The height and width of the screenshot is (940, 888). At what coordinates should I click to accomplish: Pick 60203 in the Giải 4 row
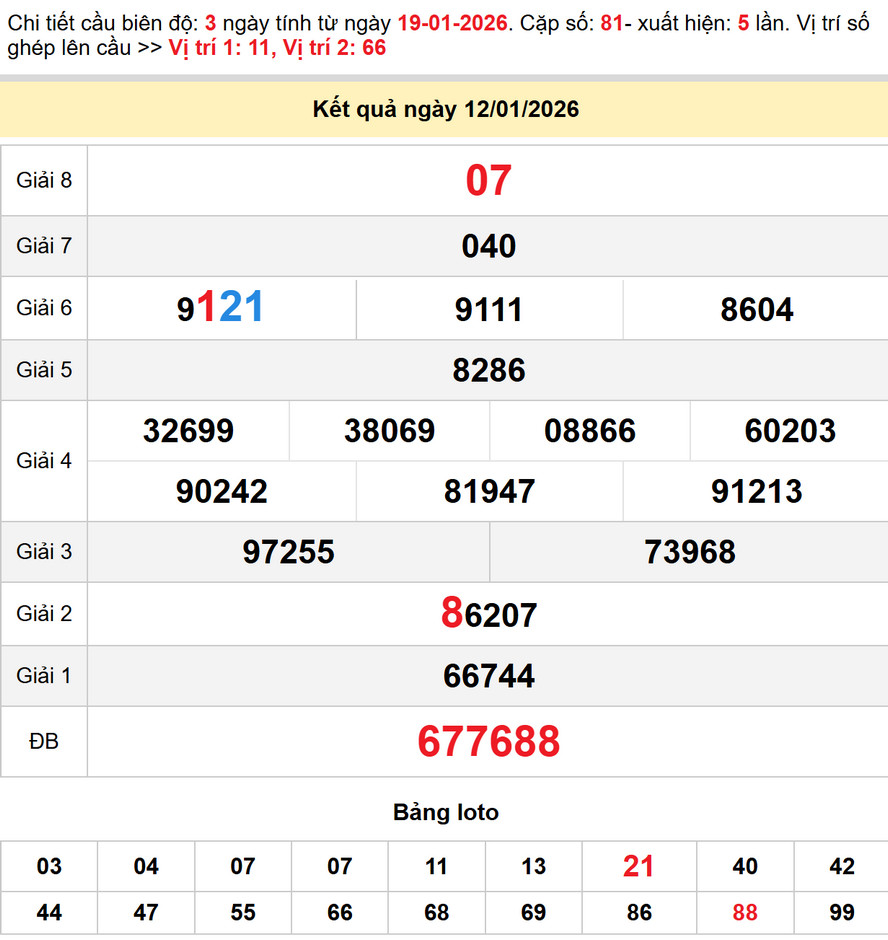(x=789, y=431)
